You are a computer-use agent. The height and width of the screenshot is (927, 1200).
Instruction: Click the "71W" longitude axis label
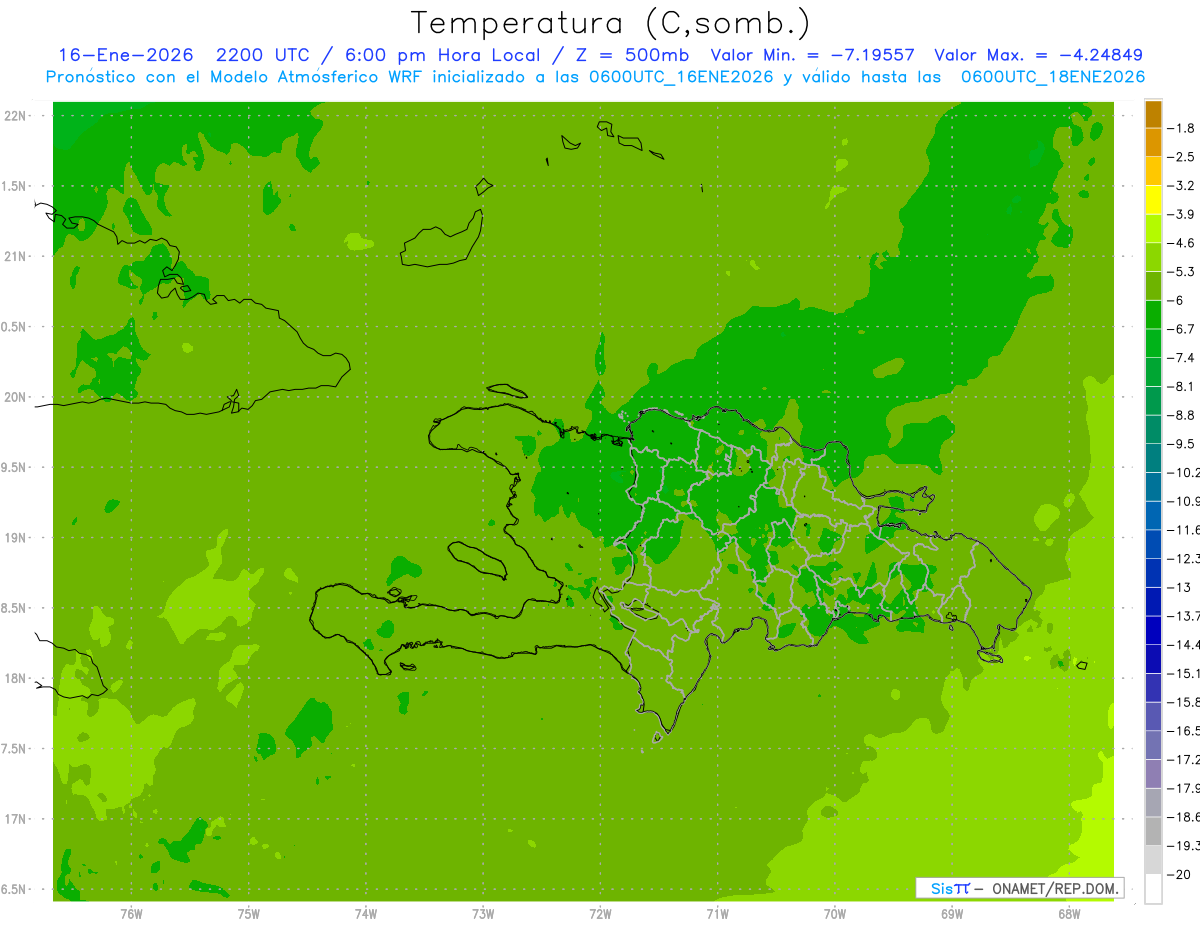pos(717,914)
